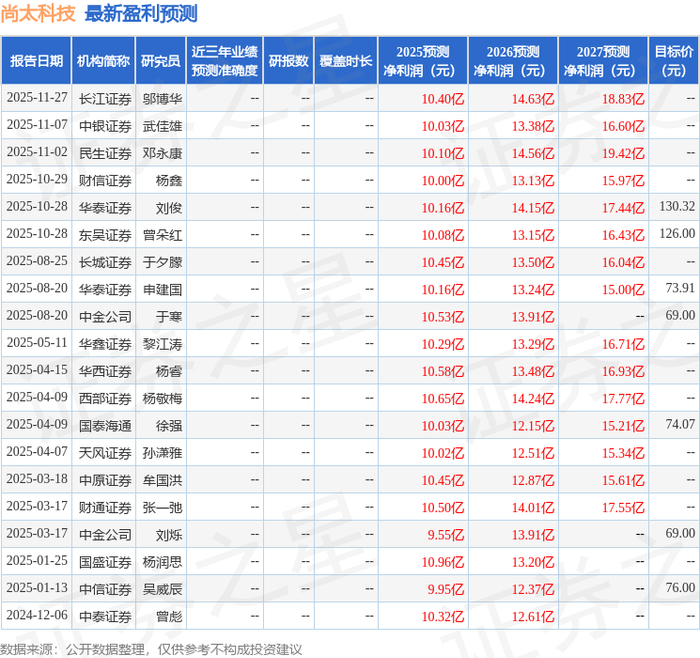The height and width of the screenshot is (658, 700).
Task: Select analyst 曾朵红
Action: coord(162,235)
